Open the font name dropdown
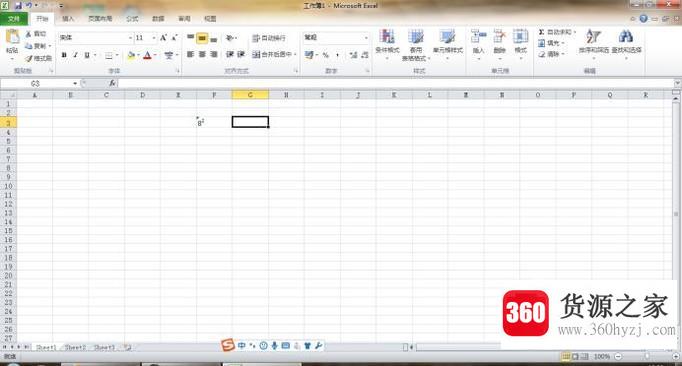Viewport: 682px width, 366px height. 130,38
